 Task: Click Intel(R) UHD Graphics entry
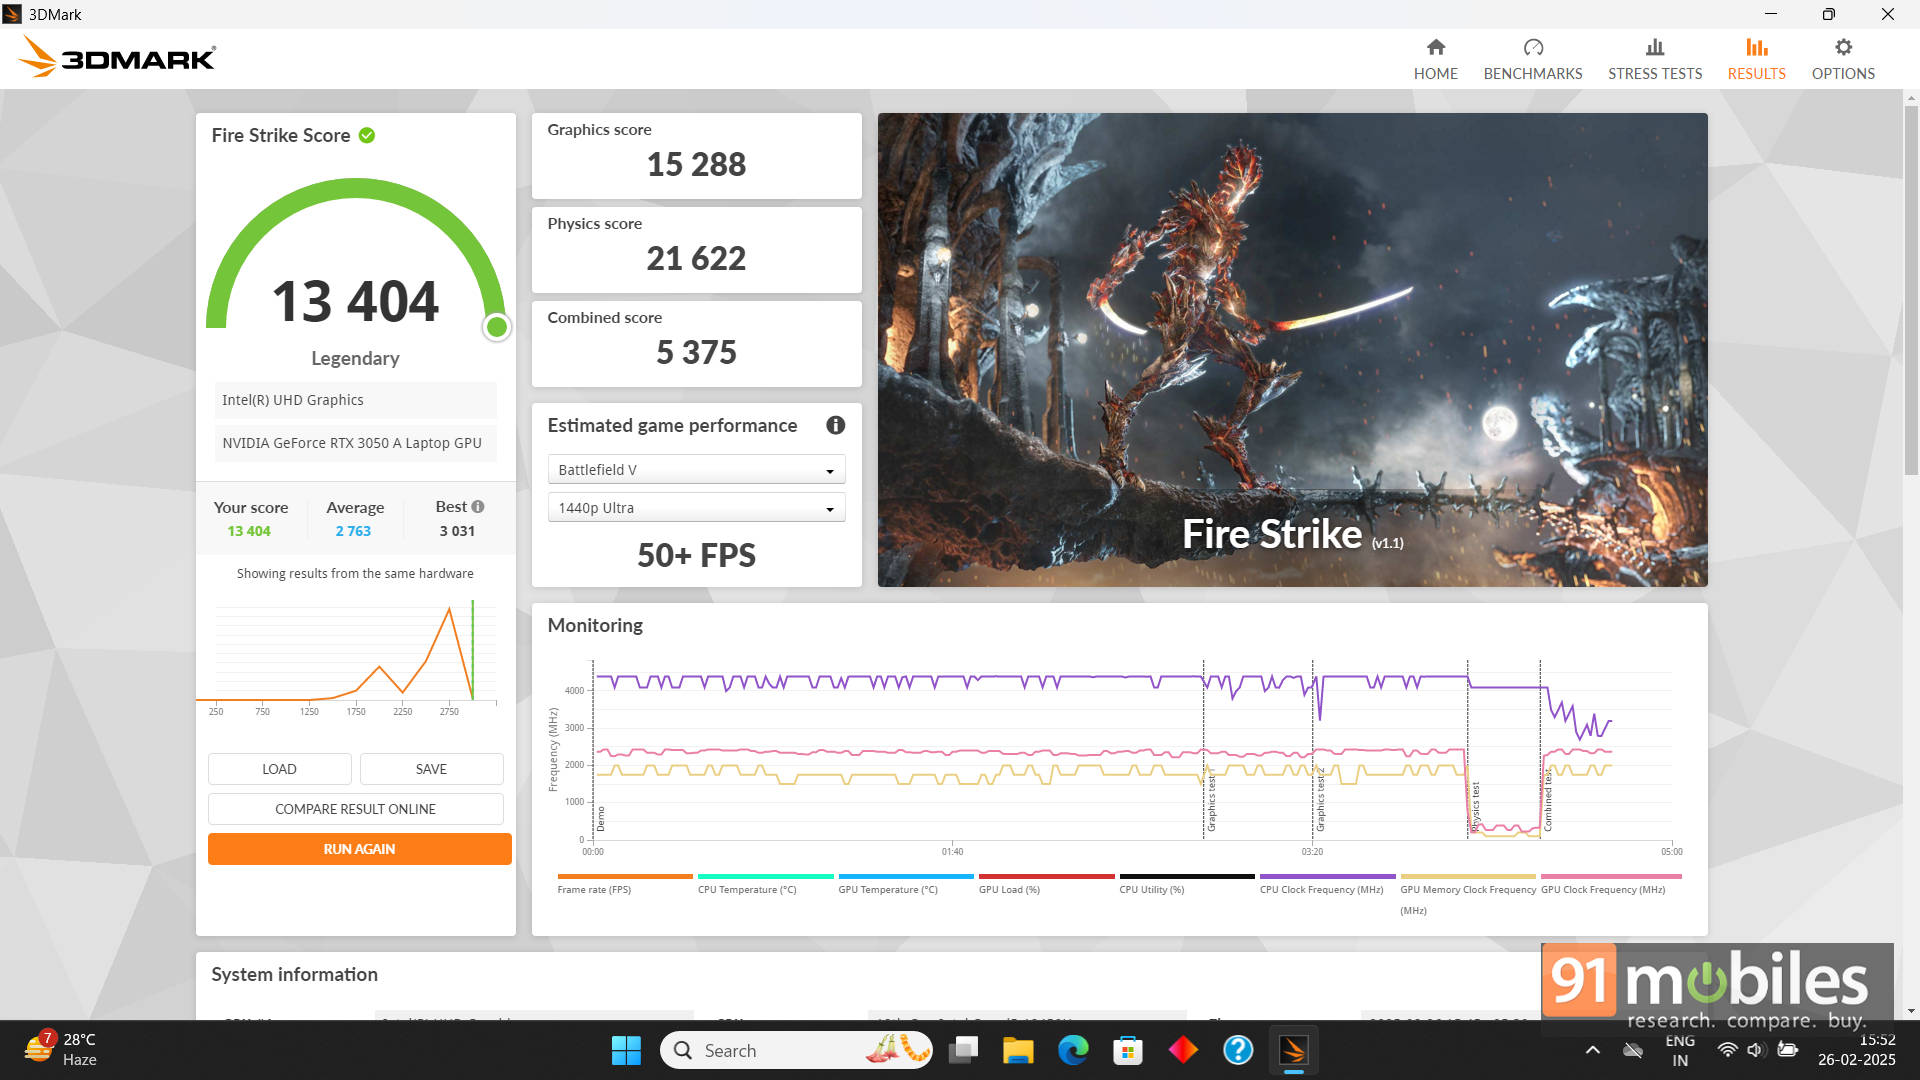pos(355,400)
